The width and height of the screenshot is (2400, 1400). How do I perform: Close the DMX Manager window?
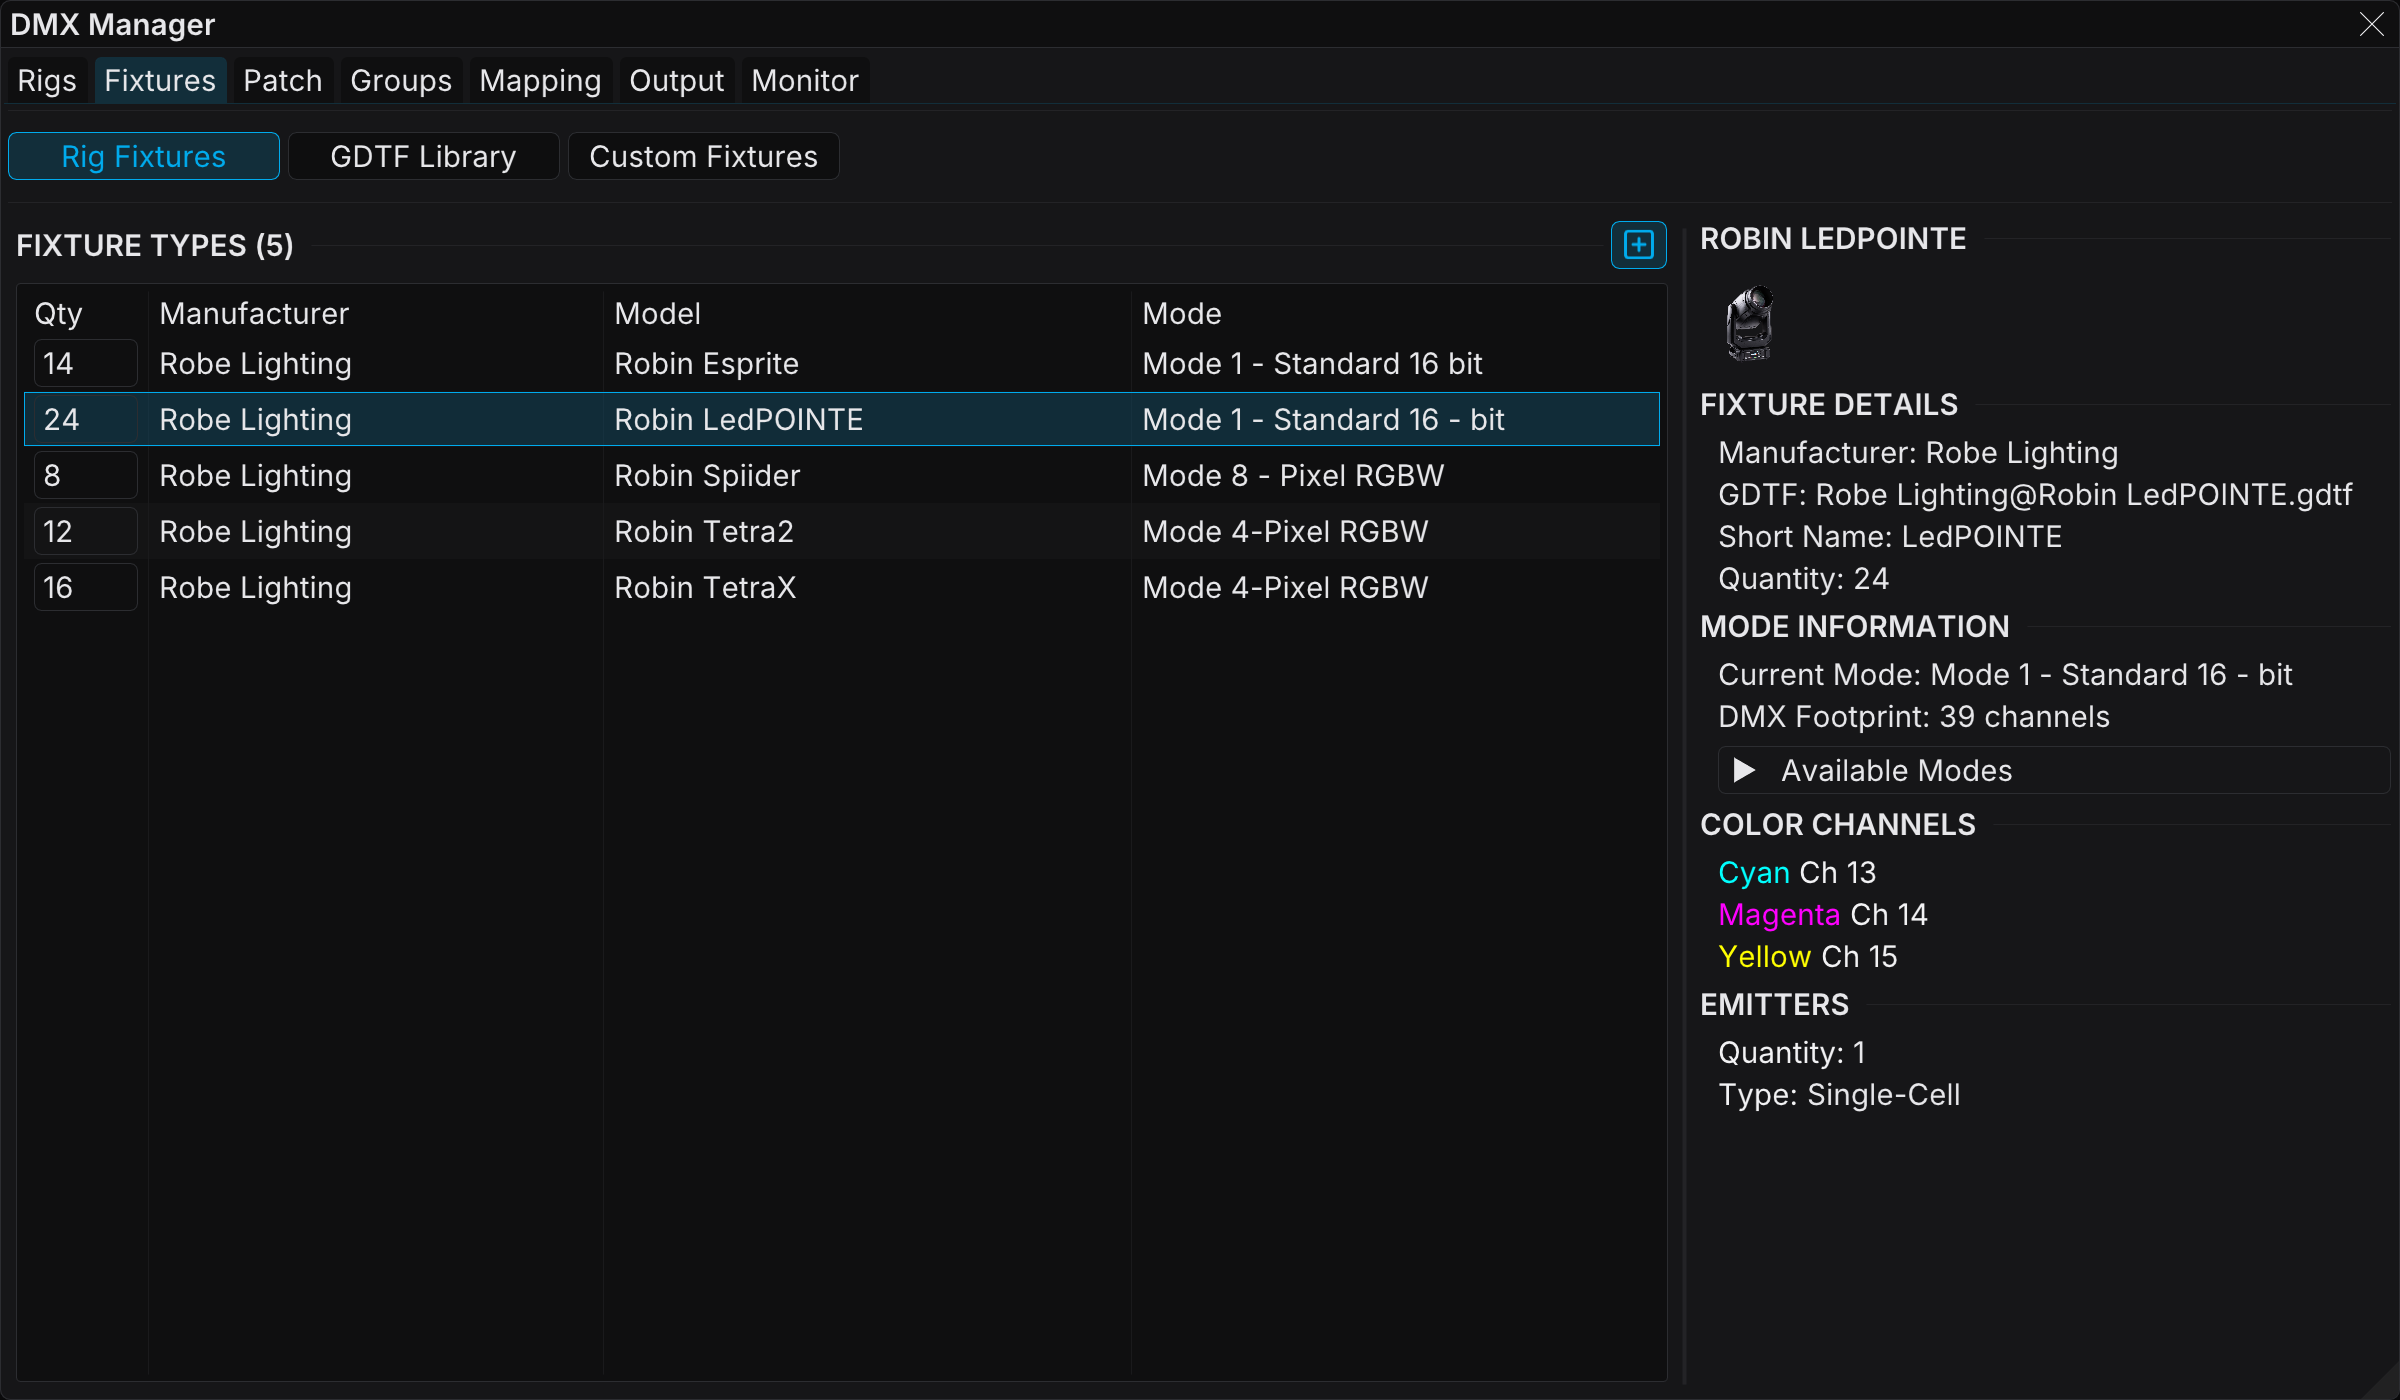tap(2372, 24)
